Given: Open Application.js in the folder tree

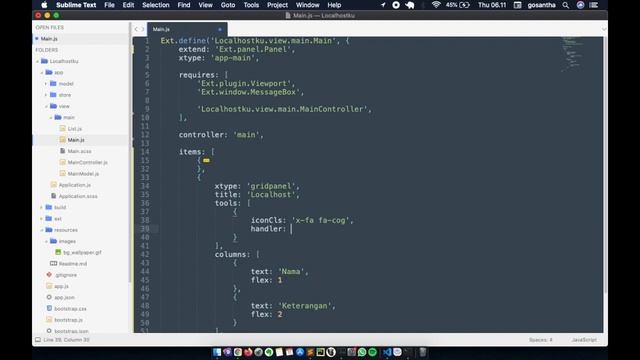Looking at the screenshot, I should (x=74, y=185).
